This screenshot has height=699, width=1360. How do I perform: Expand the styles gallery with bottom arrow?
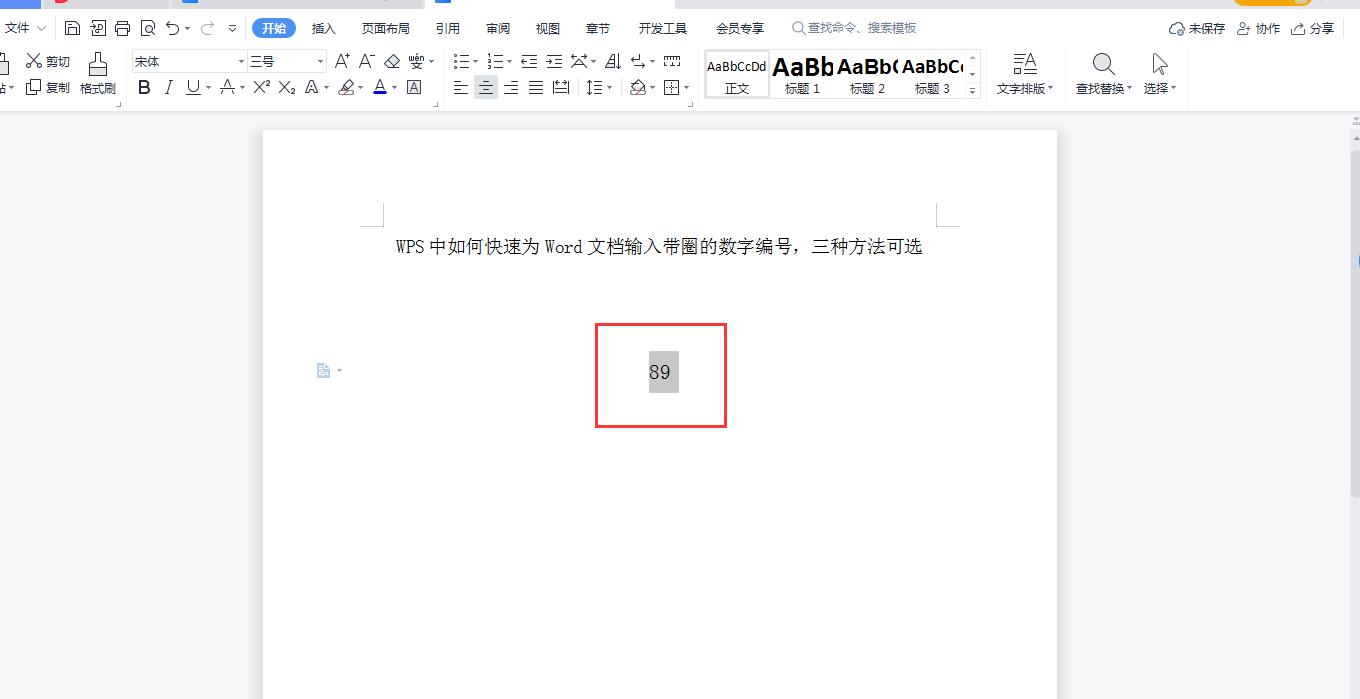972,90
